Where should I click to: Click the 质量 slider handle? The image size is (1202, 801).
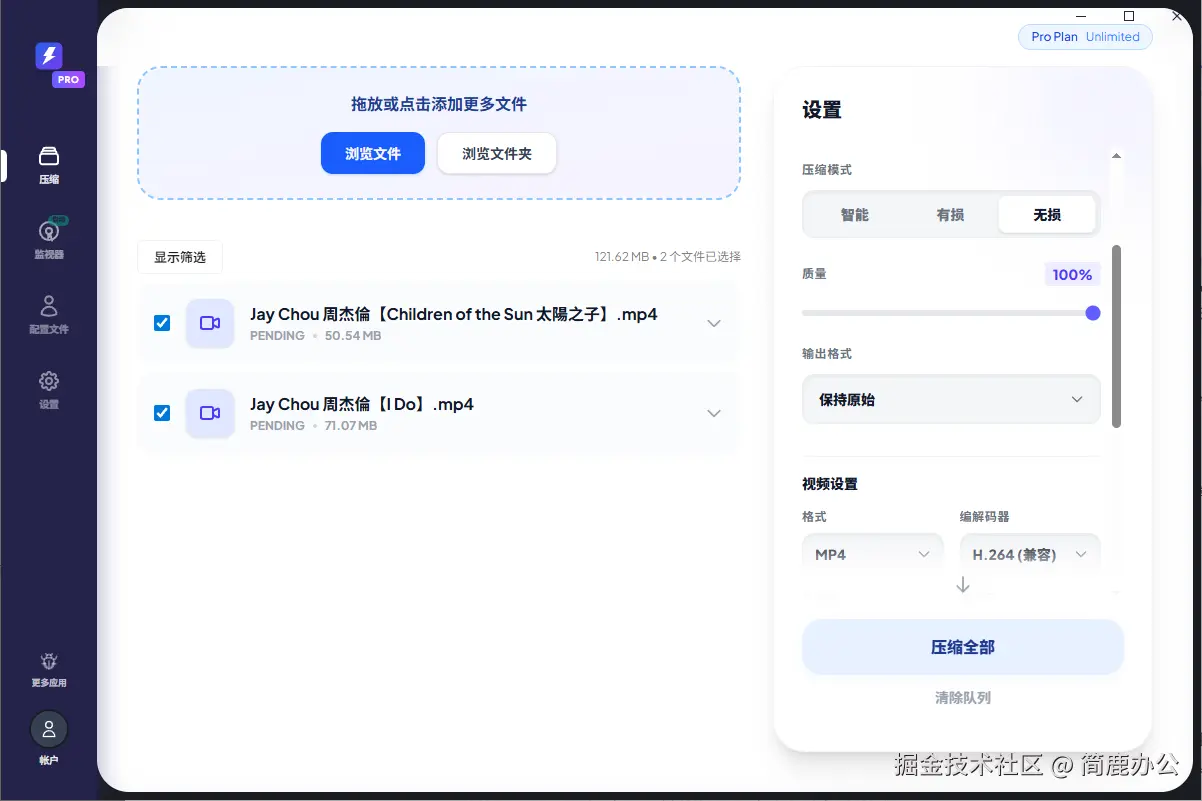pos(1093,313)
